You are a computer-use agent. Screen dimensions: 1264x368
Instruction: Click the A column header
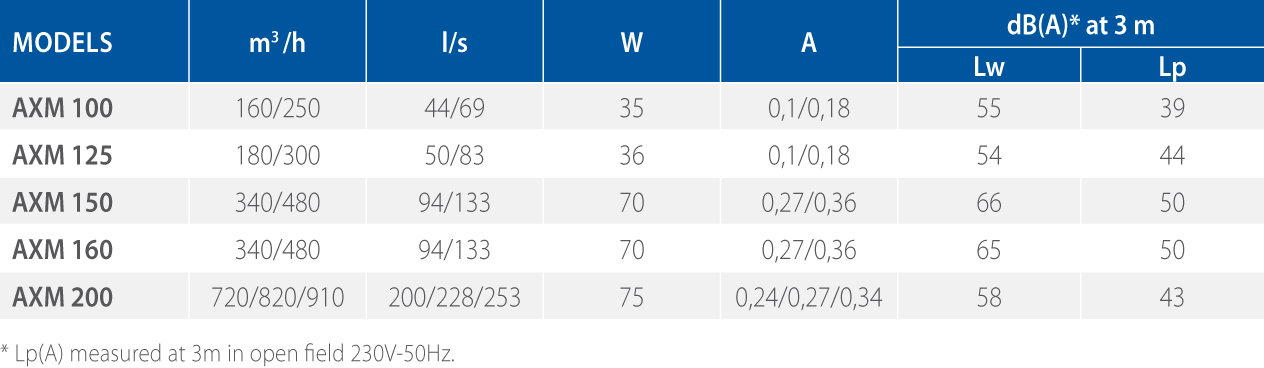(808, 43)
